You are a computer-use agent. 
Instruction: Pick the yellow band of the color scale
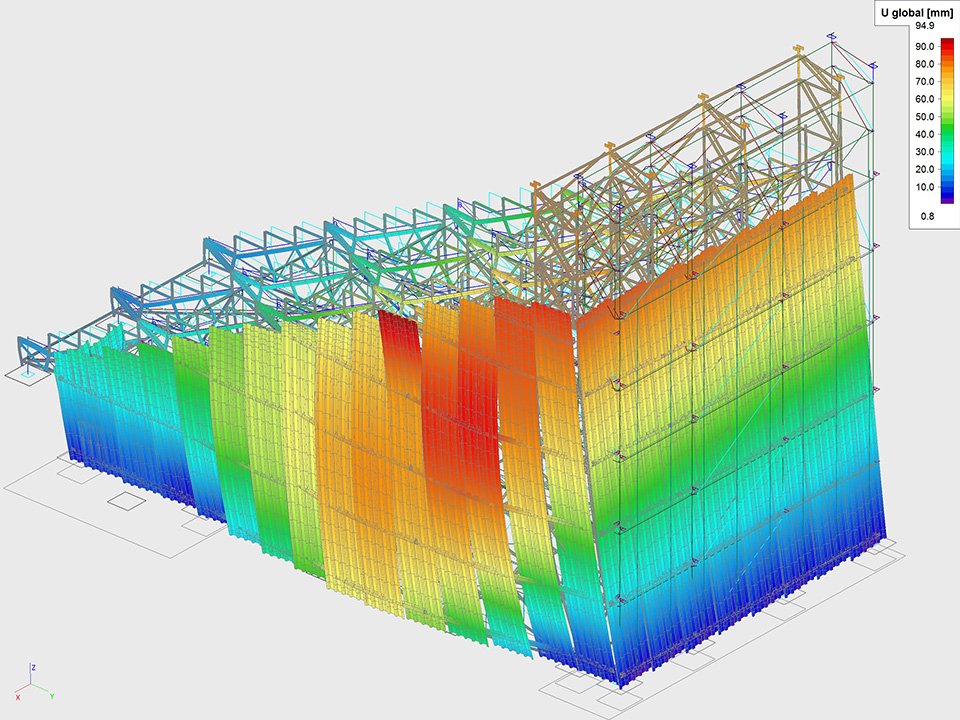click(948, 92)
